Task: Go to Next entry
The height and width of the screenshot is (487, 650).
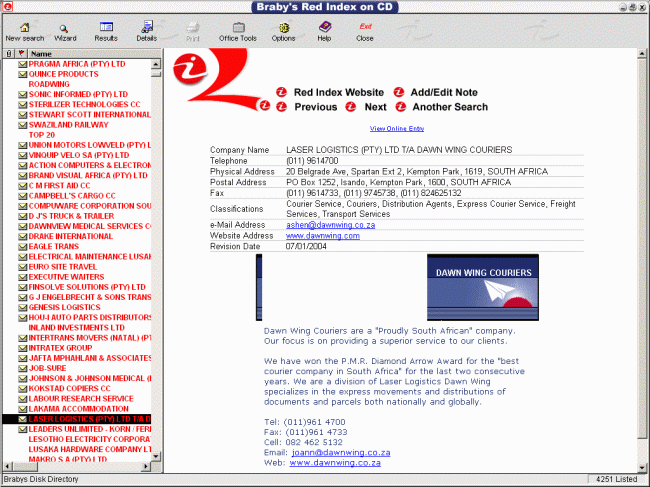Action: (376, 107)
